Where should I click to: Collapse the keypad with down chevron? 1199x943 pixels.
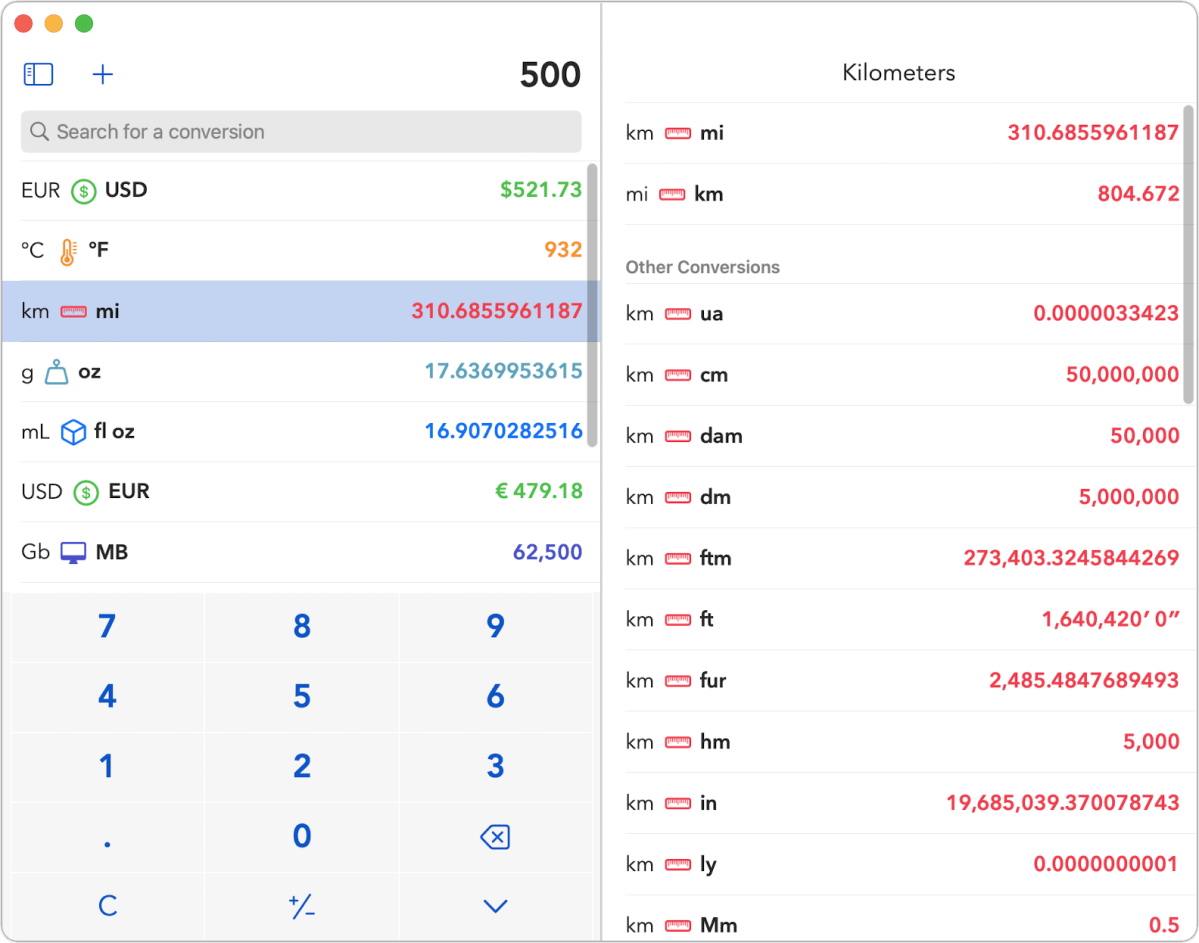pyautogui.click(x=496, y=906)
